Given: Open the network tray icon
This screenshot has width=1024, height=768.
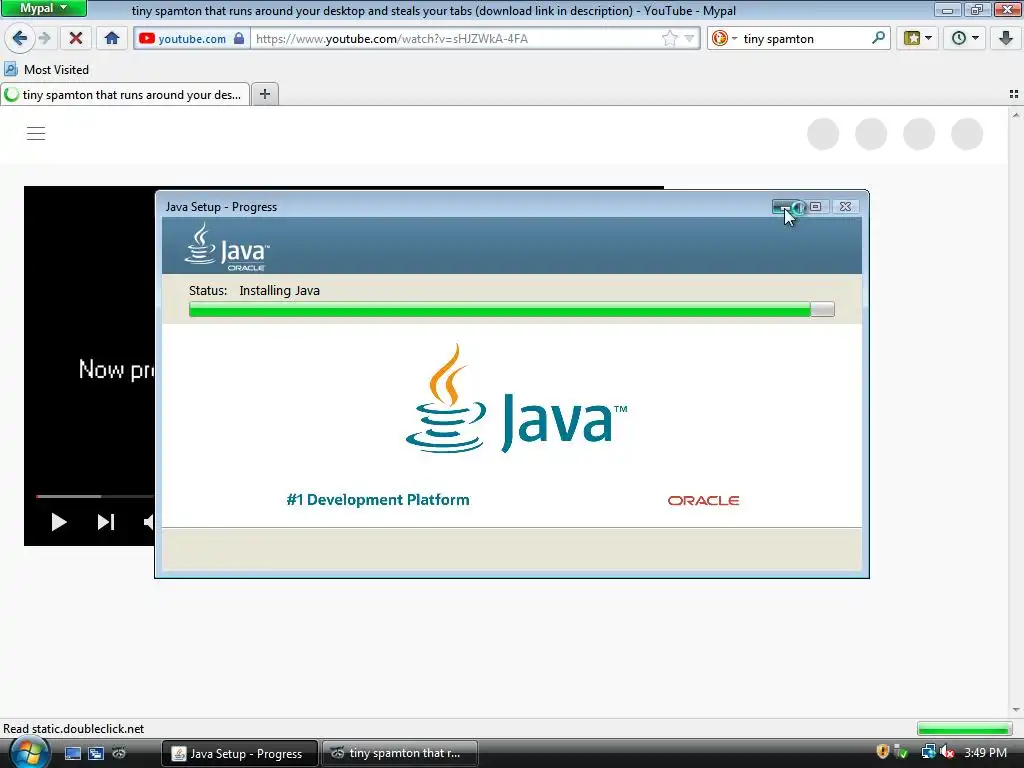Looking at the screenshot, I should 928,752.
